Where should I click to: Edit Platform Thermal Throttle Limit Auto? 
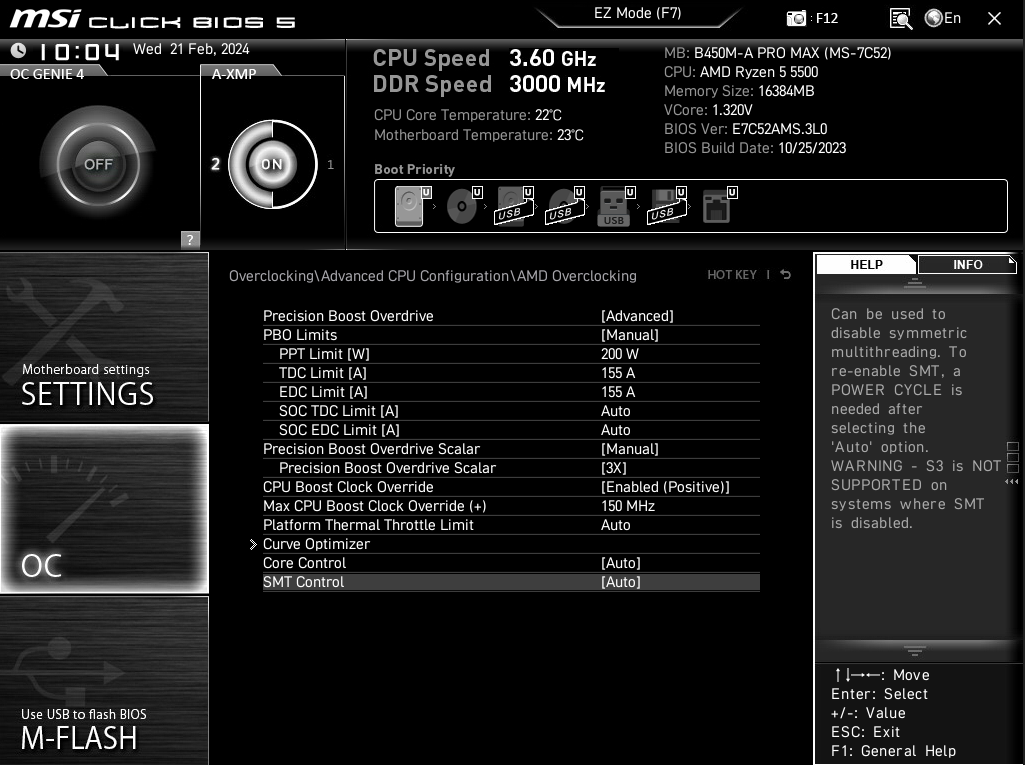pyautogui.click(x=616, y=525)
